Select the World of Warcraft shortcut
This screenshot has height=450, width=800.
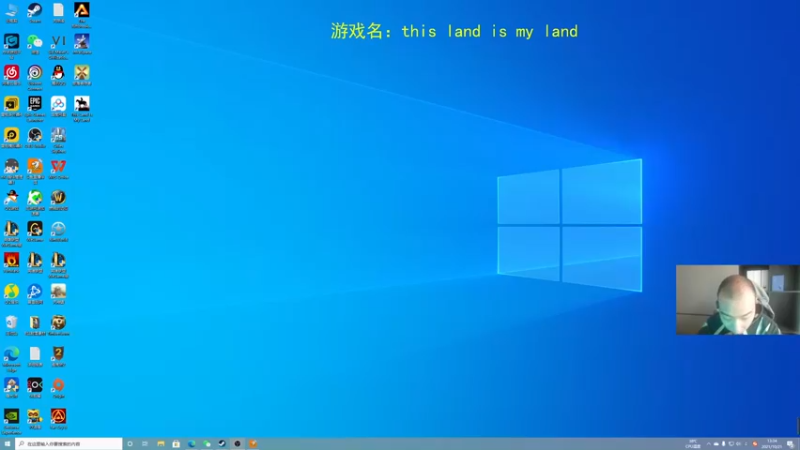pos(58,200)
